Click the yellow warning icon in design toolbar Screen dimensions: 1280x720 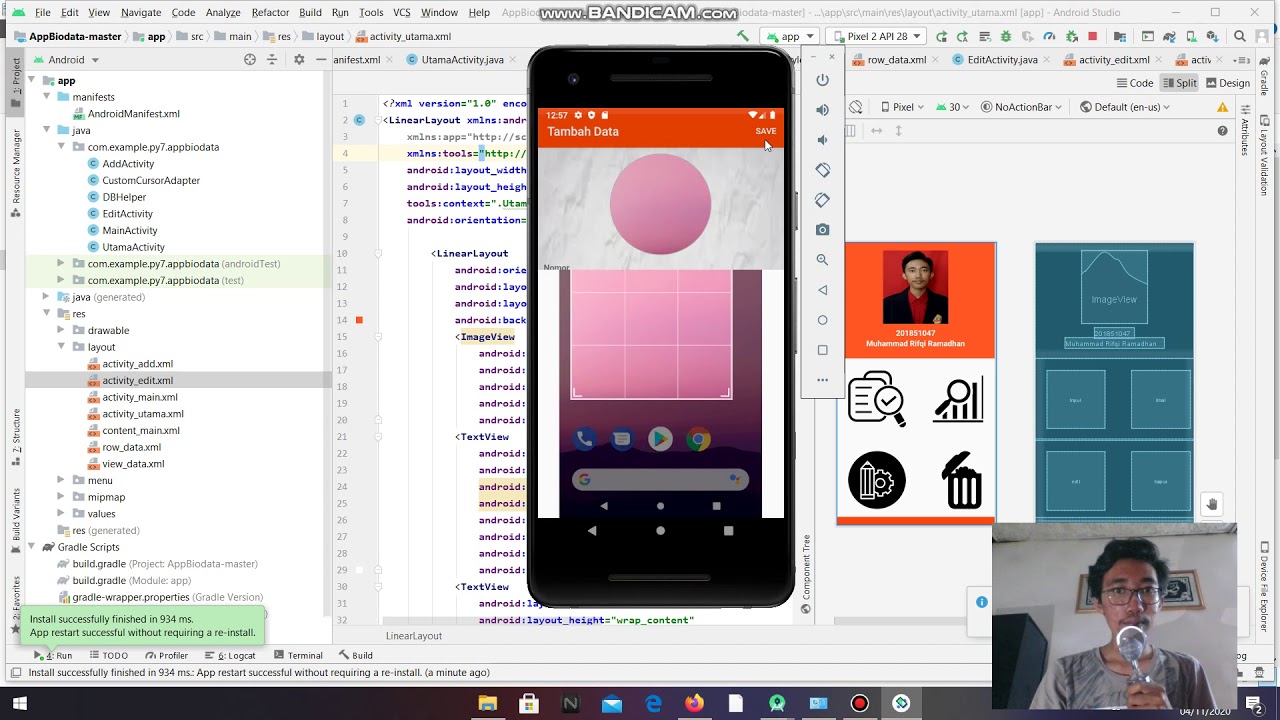pos(1222,107)
